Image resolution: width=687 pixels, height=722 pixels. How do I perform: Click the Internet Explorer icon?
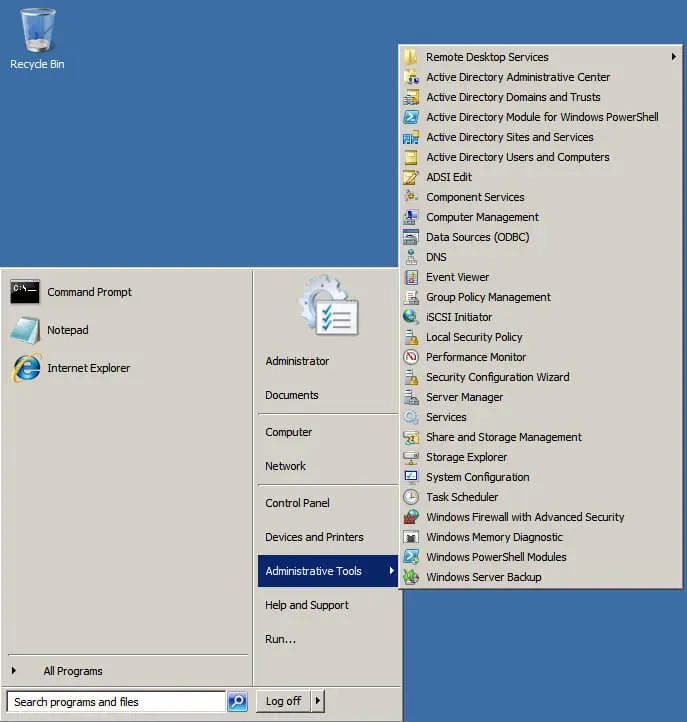(26, 368)
